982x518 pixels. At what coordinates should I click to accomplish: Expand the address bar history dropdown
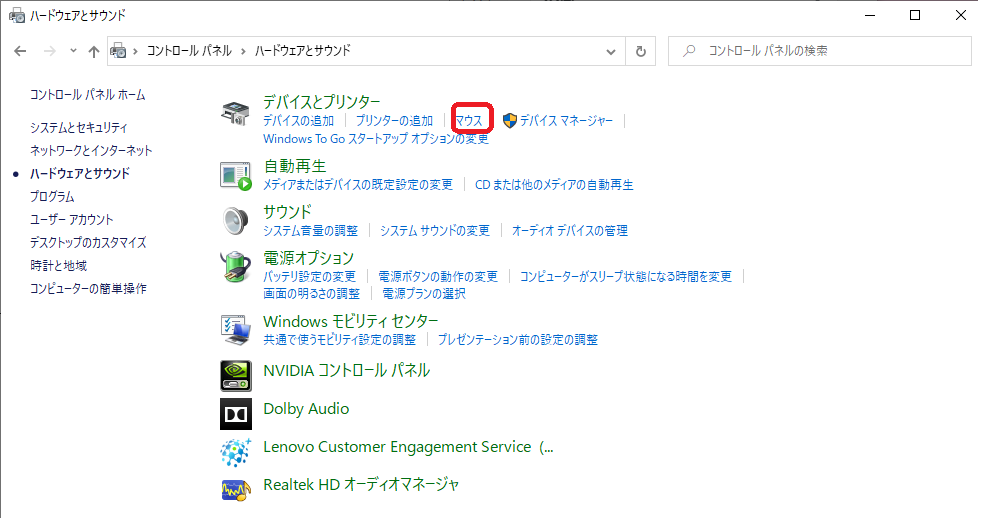point(612,51)
